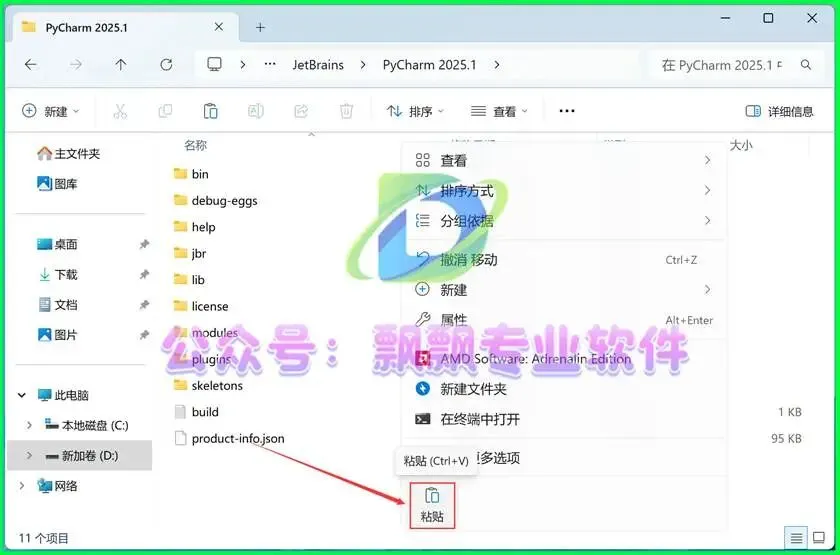Select the lib folder row

click(190, 280)
